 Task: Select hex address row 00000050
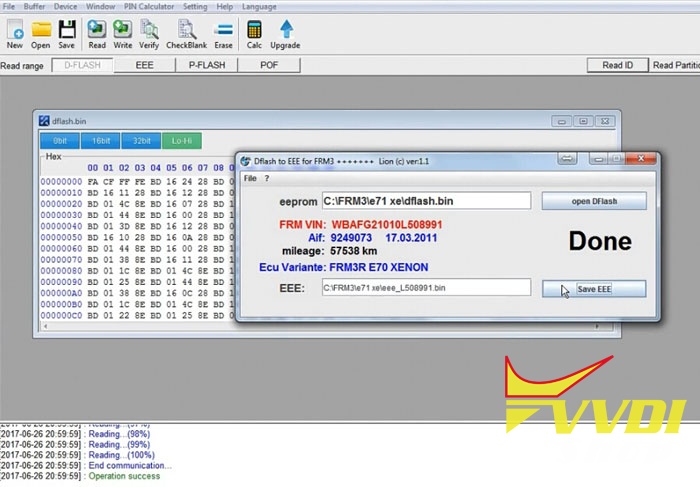point(61,237)
